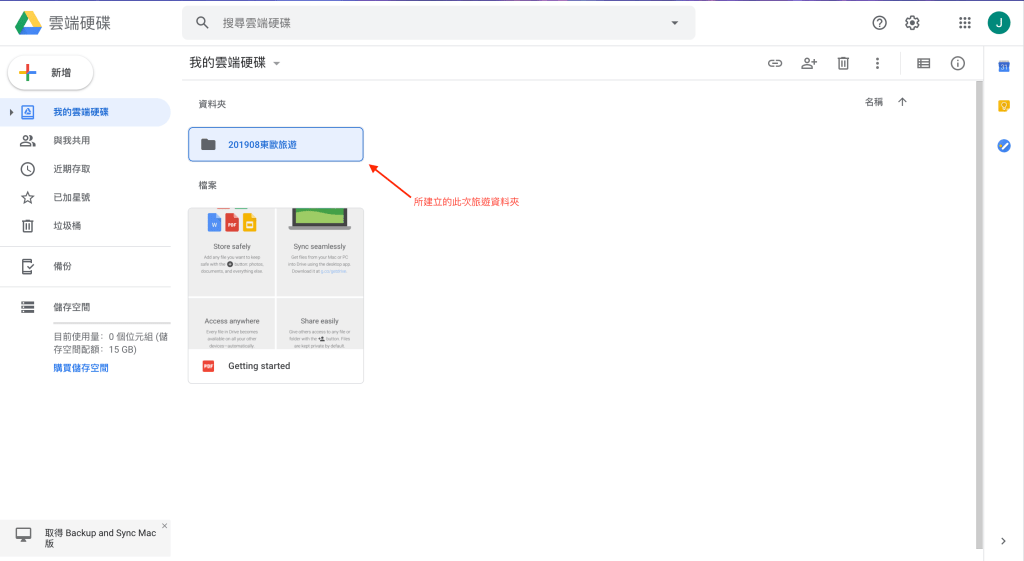The height and width of the screenshot is (561, 1024).
Task: Show the details info panel
Action: [x=957, y=63]
